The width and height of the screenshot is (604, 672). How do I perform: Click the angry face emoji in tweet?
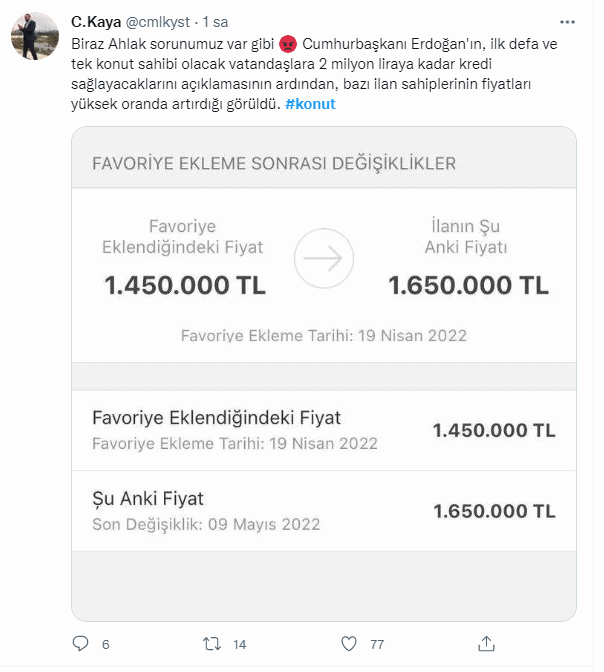tap(286, 45)
